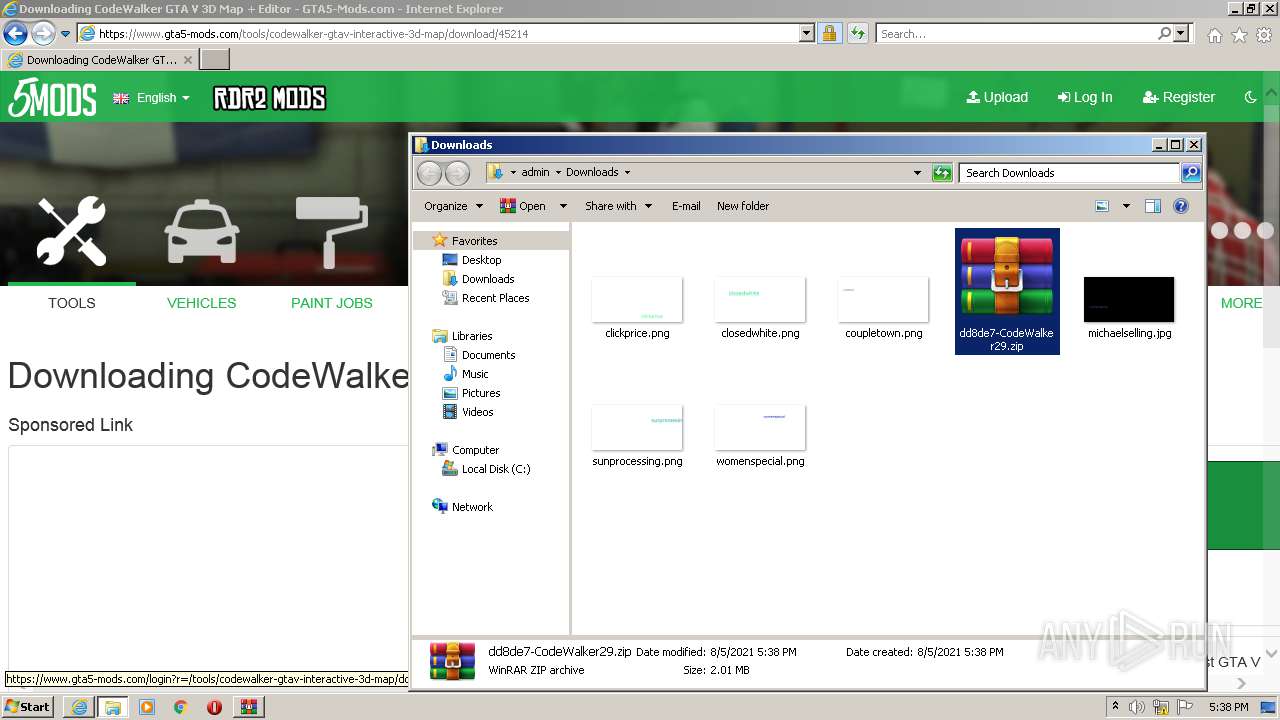Open the English language dropdown

[152, 98]
